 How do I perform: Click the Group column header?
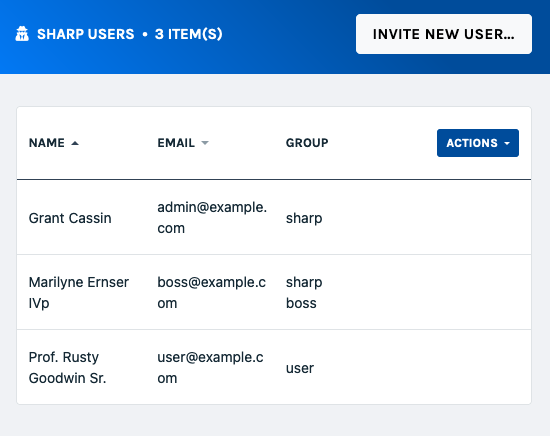(307, 143)
